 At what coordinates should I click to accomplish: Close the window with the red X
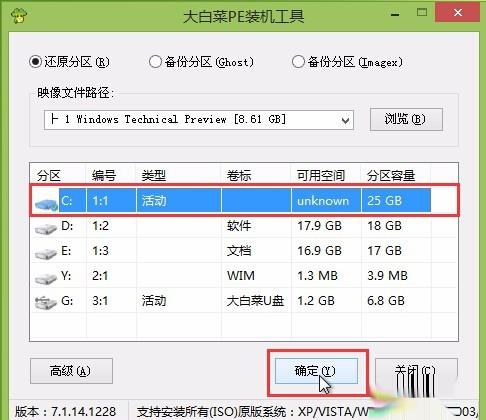458,13
